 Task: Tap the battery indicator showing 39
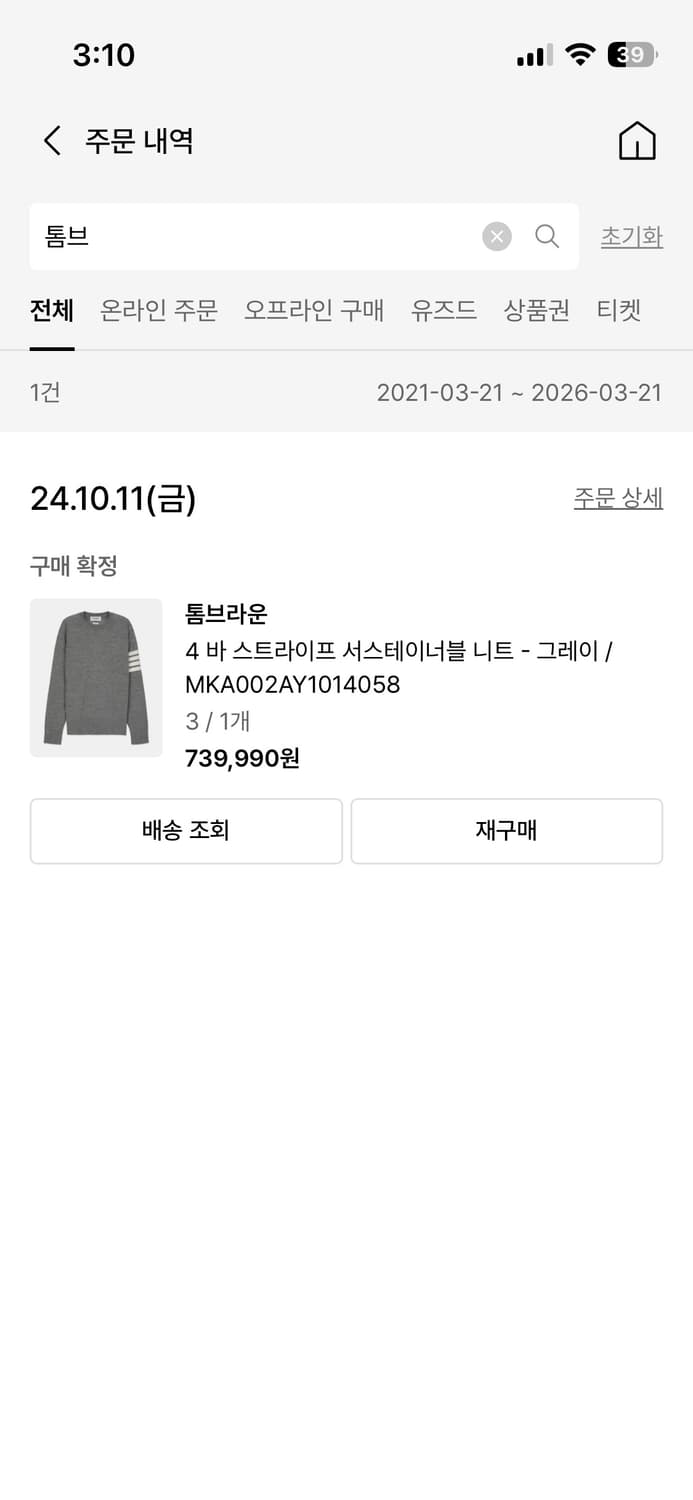point(628,55)
